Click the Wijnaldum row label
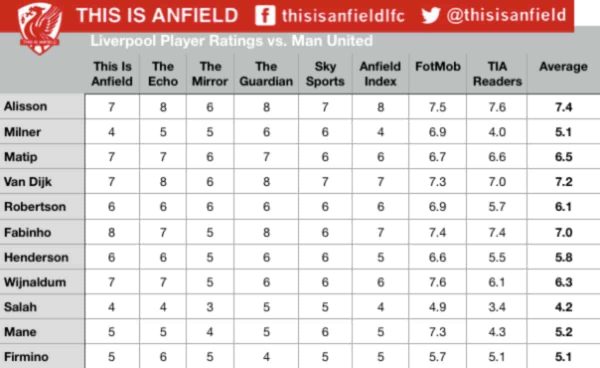The height and width of the screenshot is (368, 600). pos(35,282)
